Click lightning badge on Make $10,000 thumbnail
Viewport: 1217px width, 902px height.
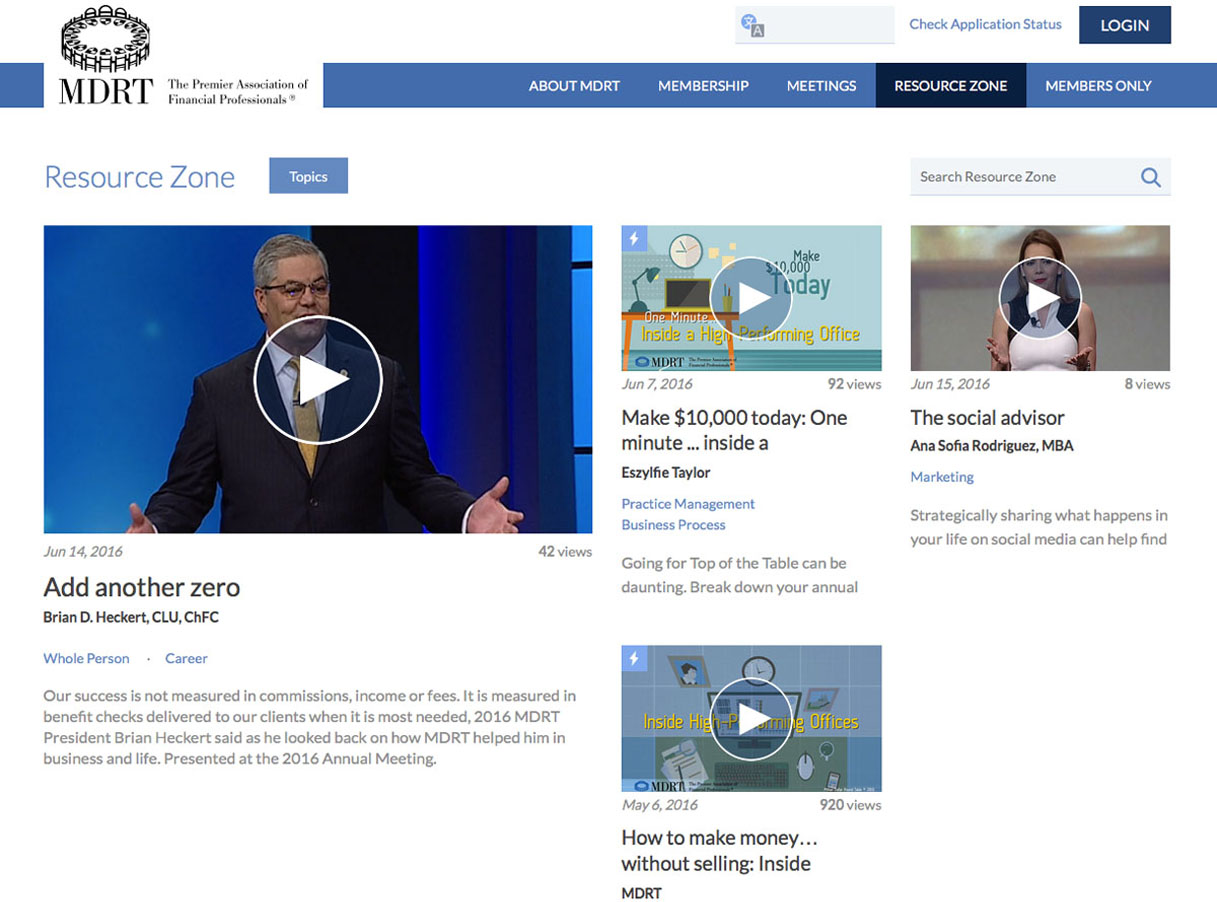(x=634, y=238)
